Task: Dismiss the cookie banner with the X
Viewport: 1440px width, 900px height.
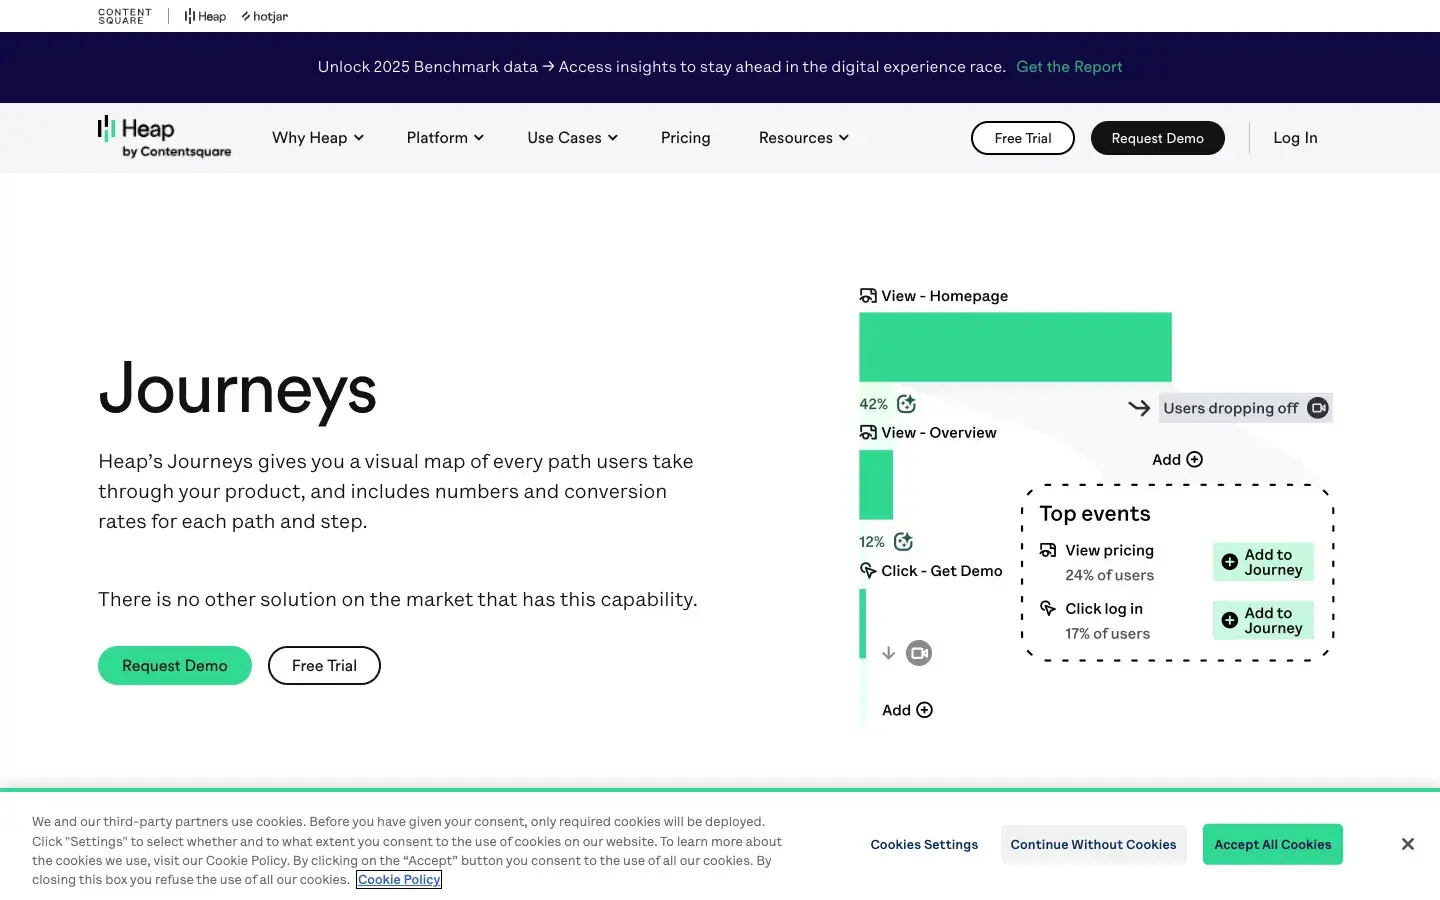Action: [1407, 843]
